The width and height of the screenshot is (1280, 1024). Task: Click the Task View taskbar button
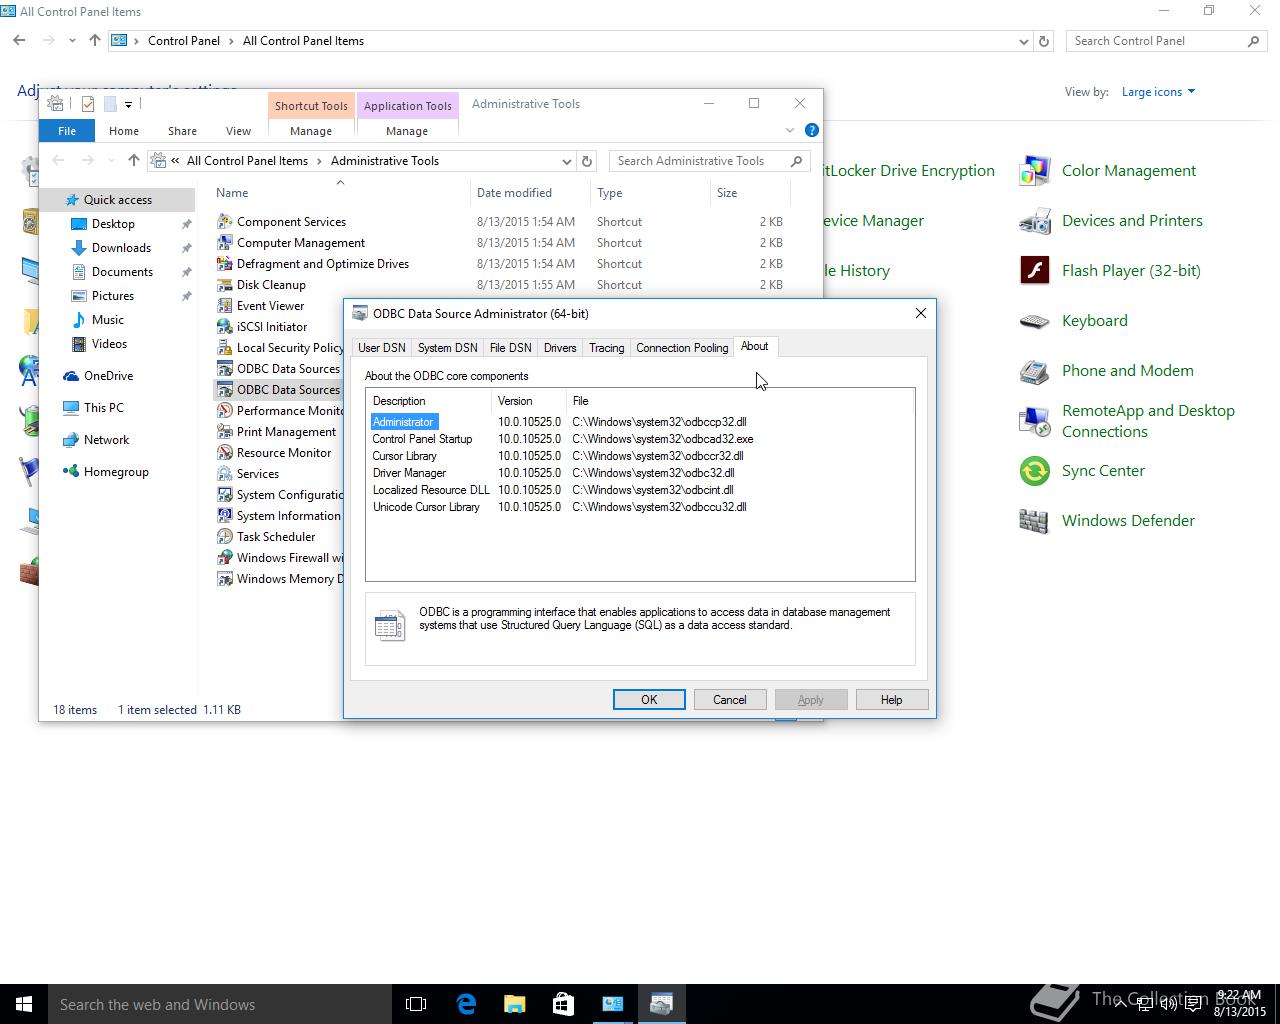point(416,1004)
